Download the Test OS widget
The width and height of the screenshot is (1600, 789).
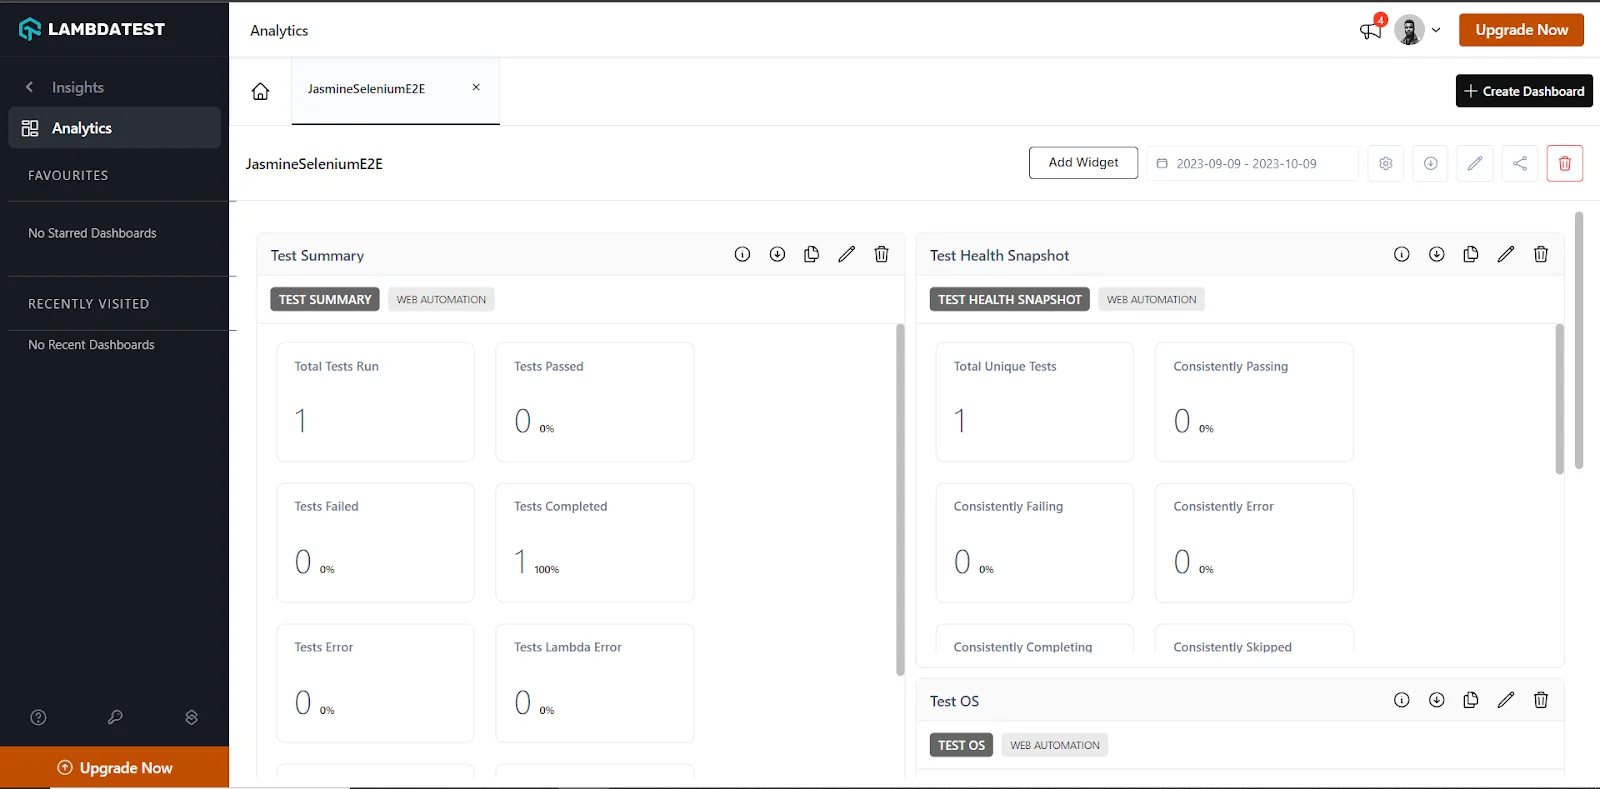[x=1436, y=700]
